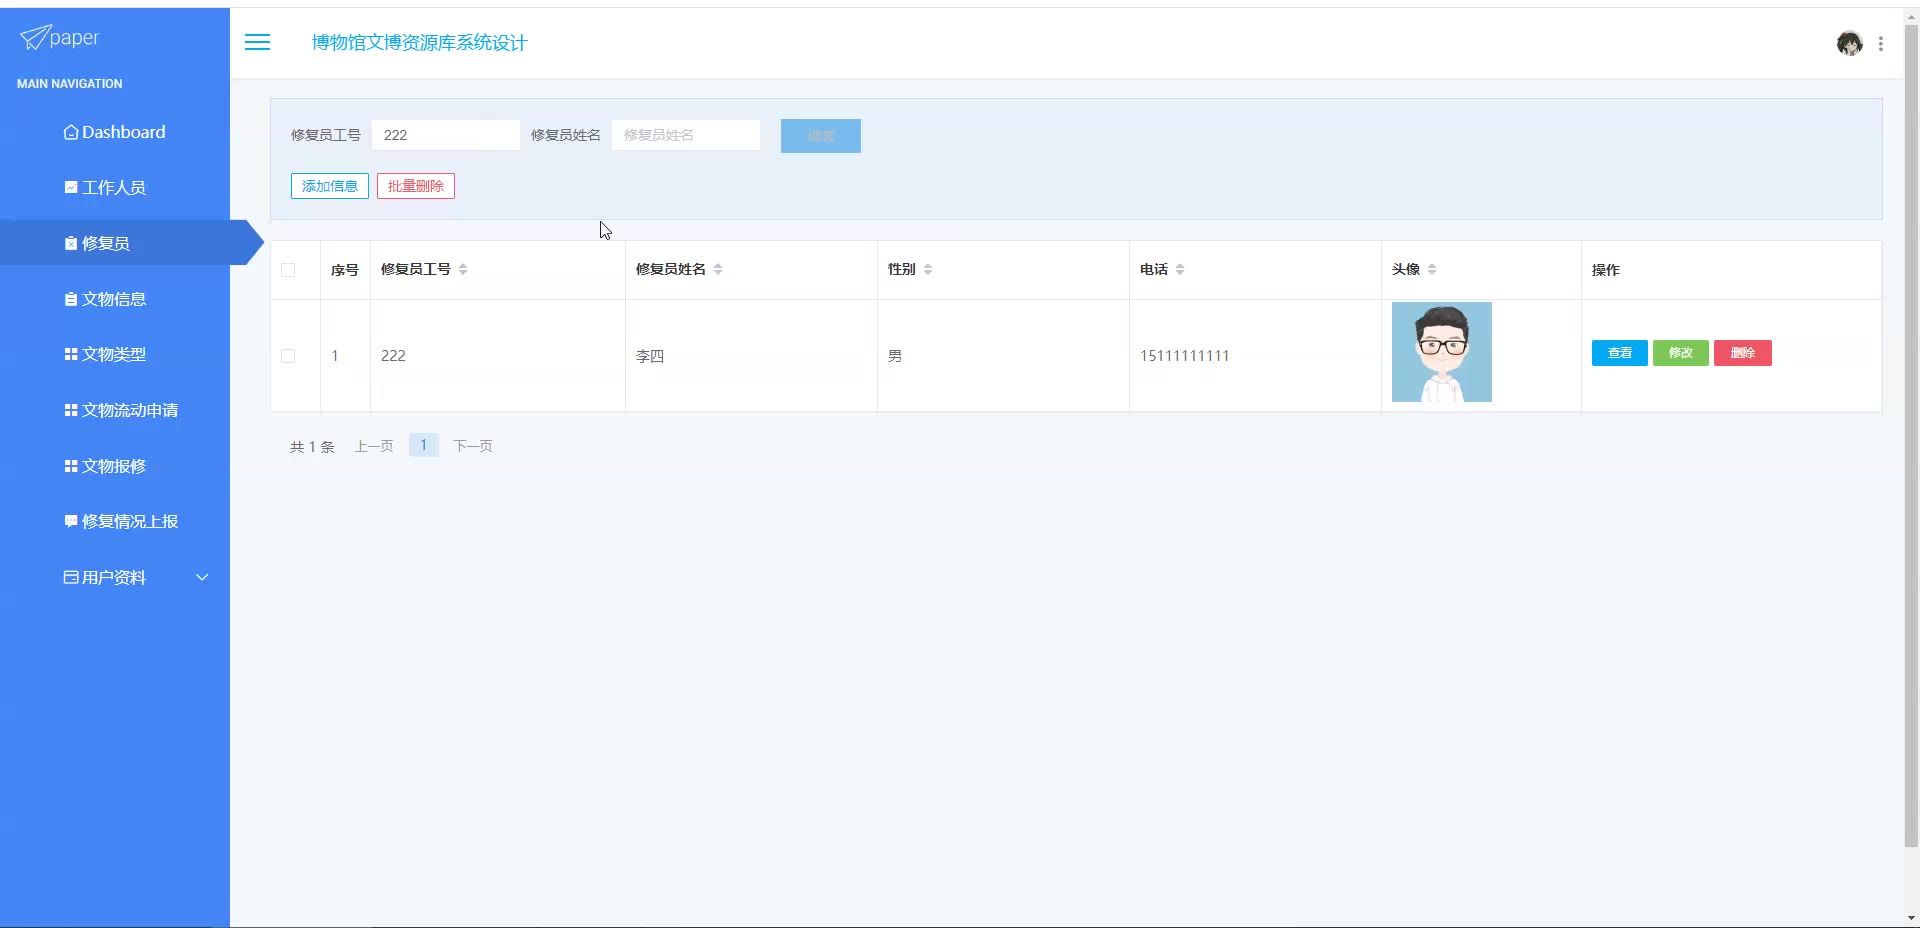This screenshot has height=928, width=1920.
Task: Open 文物信息 menu item
Action: 115,299
